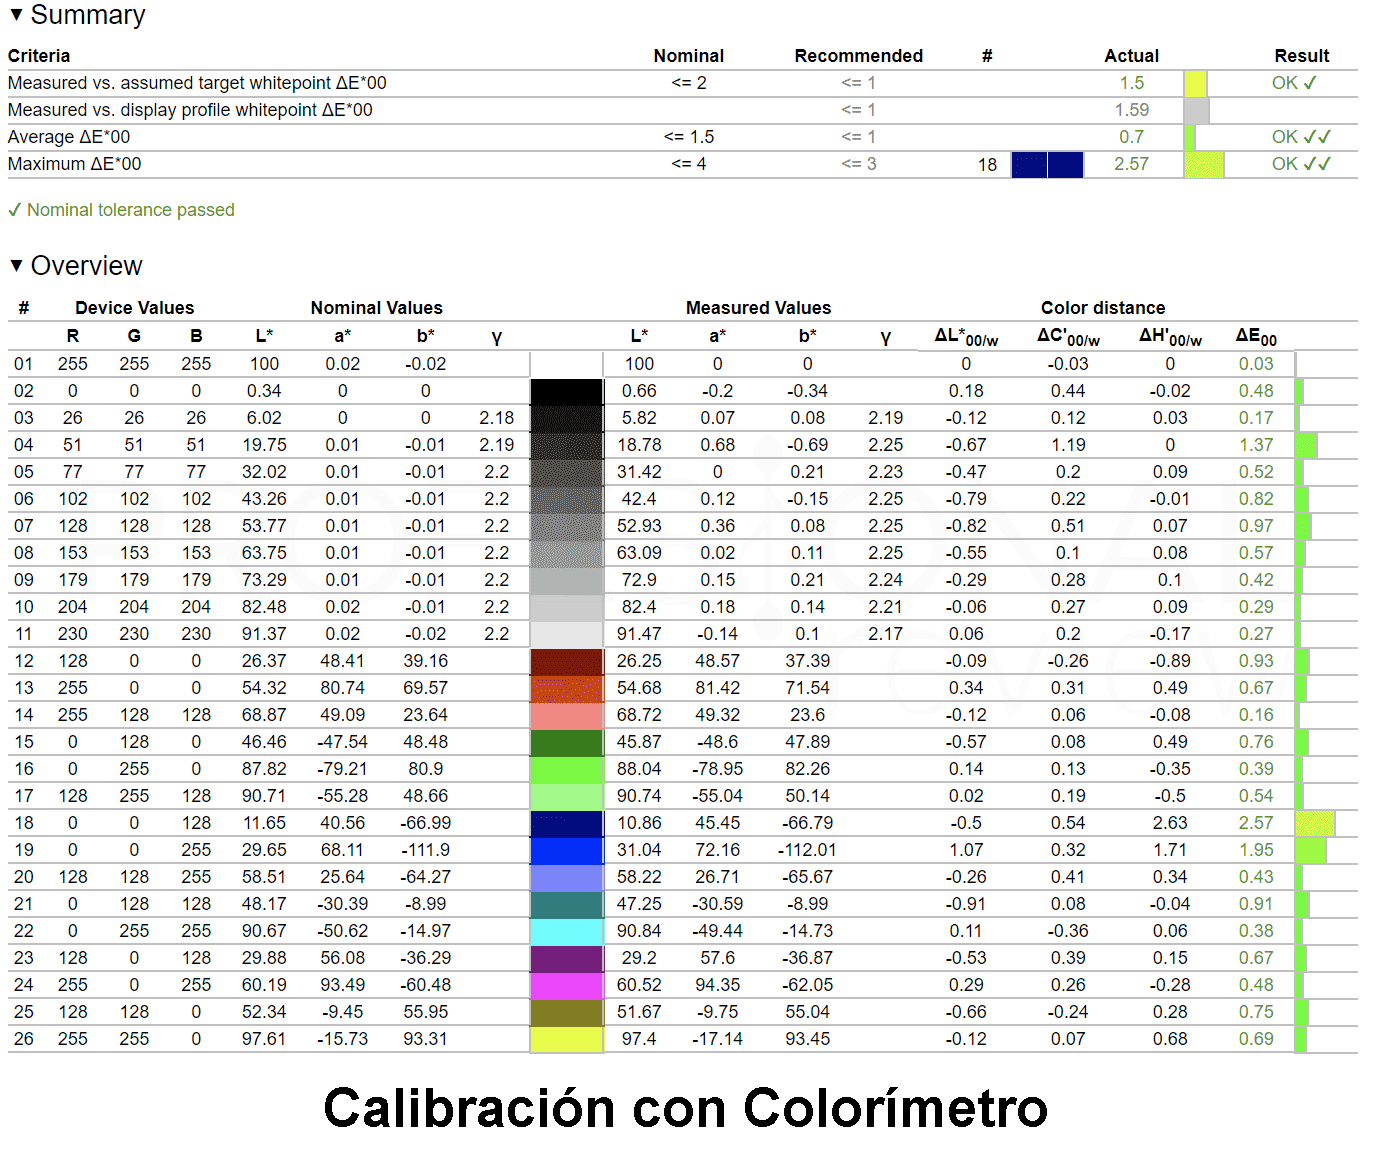Click cyan swatch in row 22
Viewport: 1381px width, 1157px height.
(566, 931)
